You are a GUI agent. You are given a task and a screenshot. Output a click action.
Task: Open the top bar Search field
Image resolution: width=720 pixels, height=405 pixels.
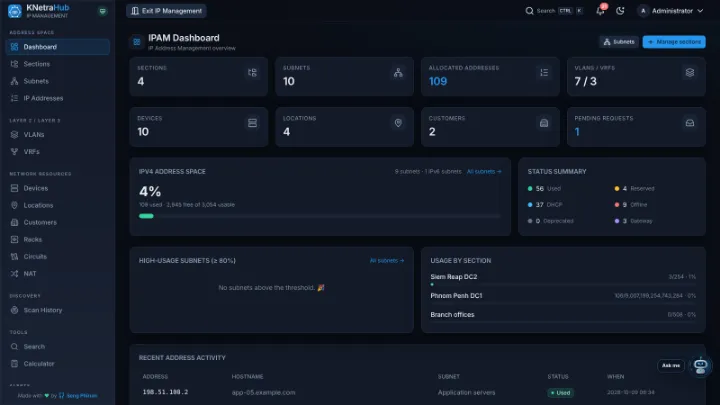pos(554,11)
